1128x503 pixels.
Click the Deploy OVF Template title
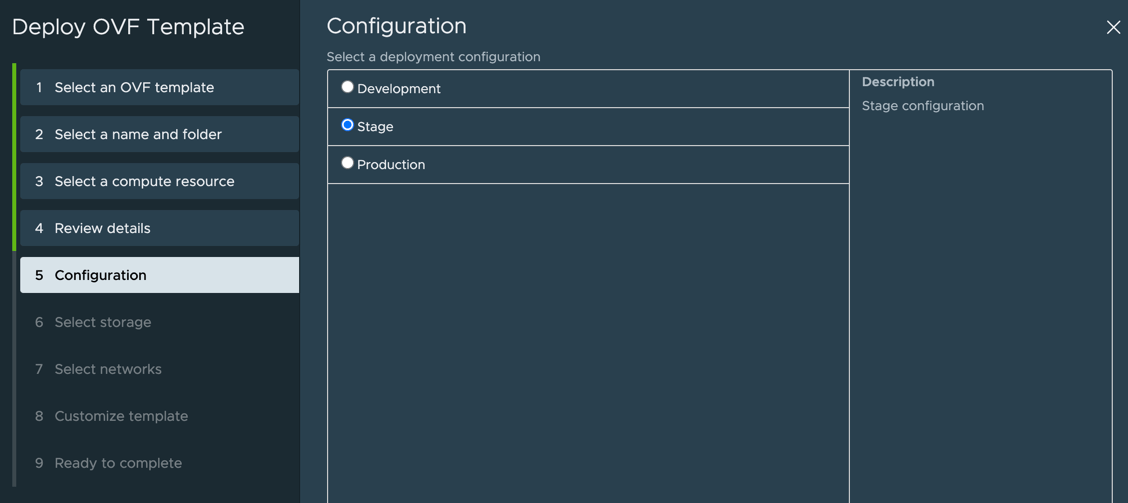click(x=128, y=27)
